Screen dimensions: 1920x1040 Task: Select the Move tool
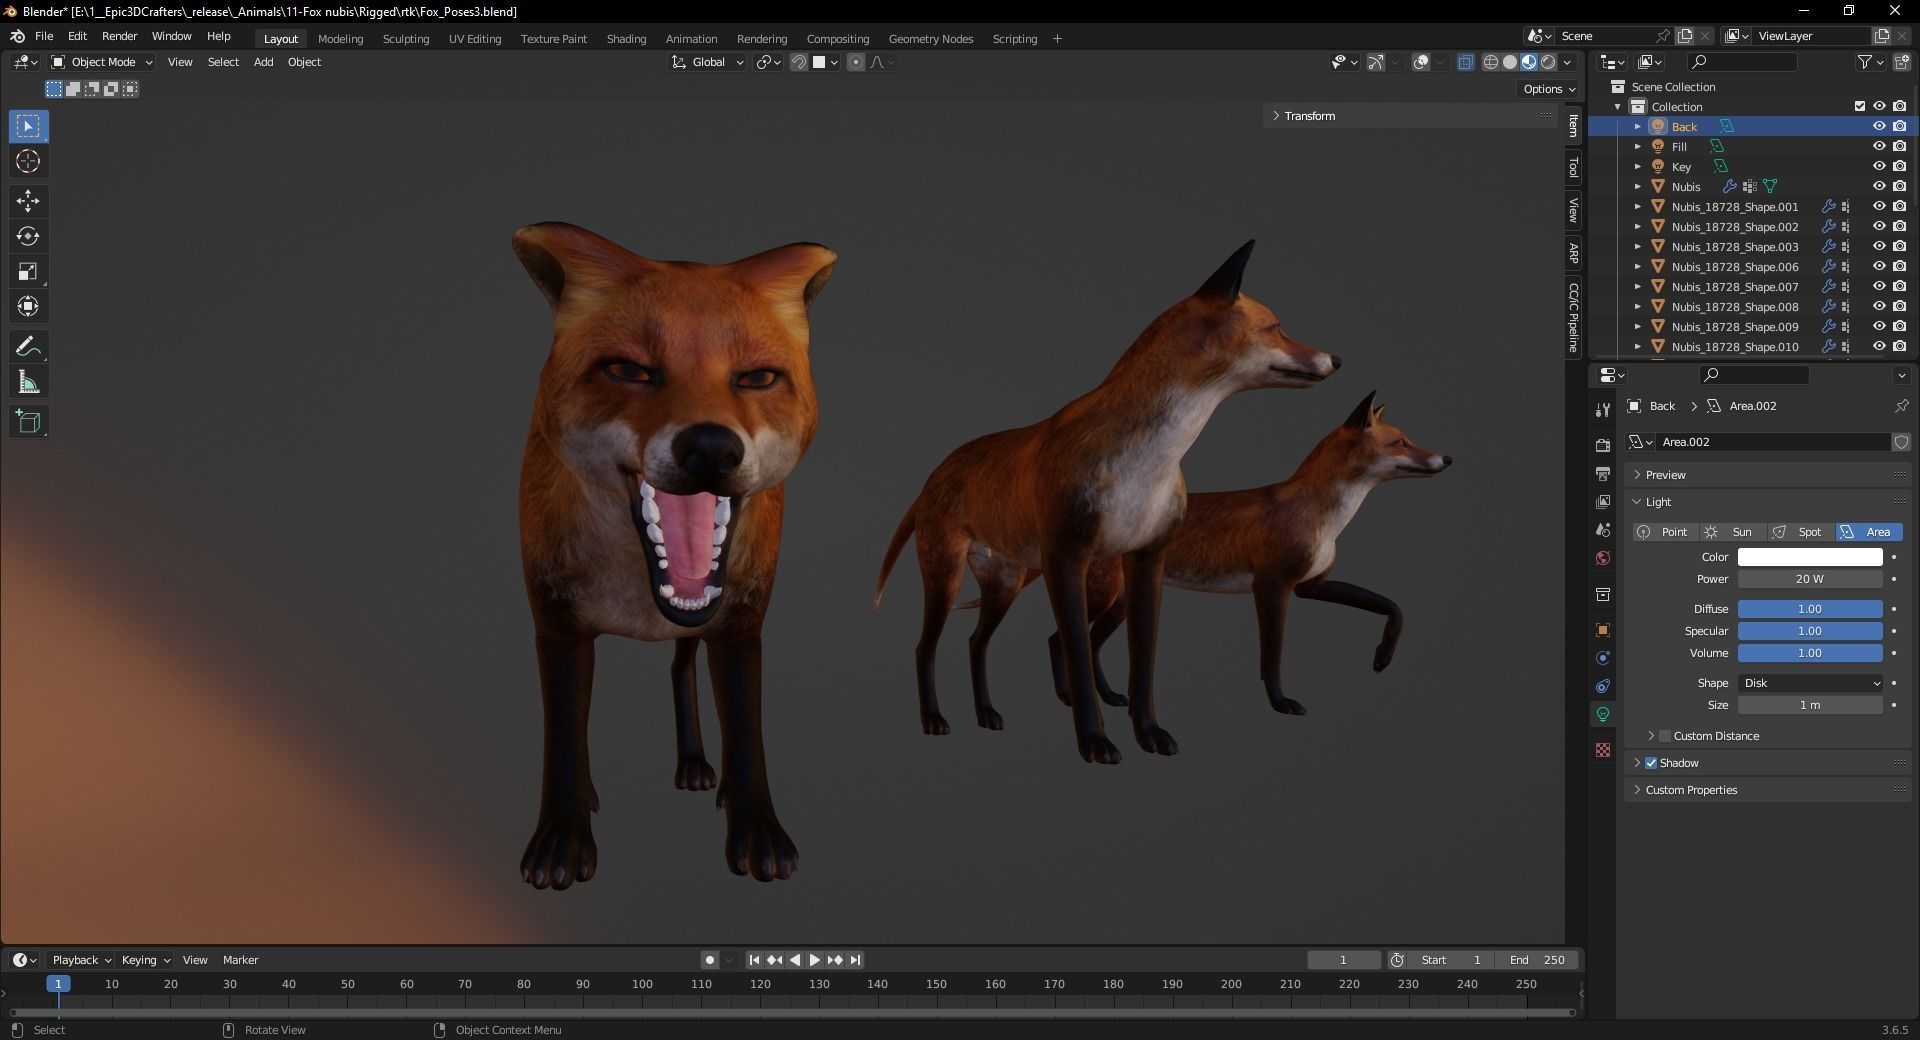point(28,201)
